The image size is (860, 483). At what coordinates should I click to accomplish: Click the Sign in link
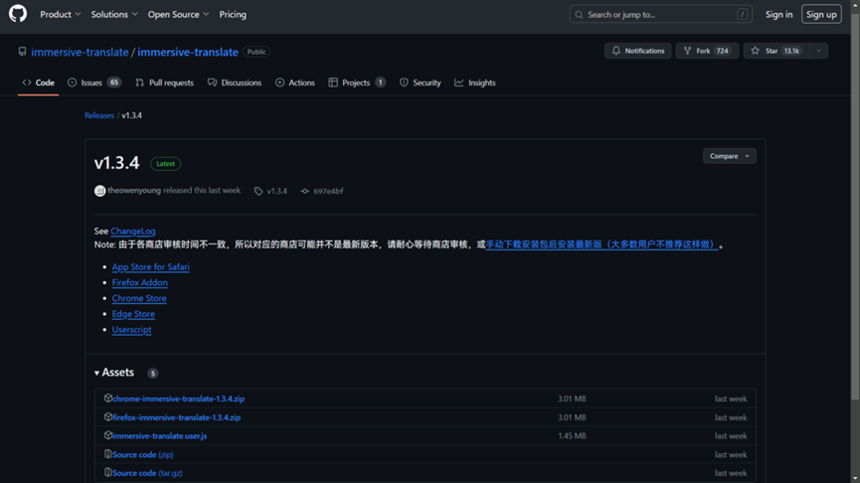(779, 15)
